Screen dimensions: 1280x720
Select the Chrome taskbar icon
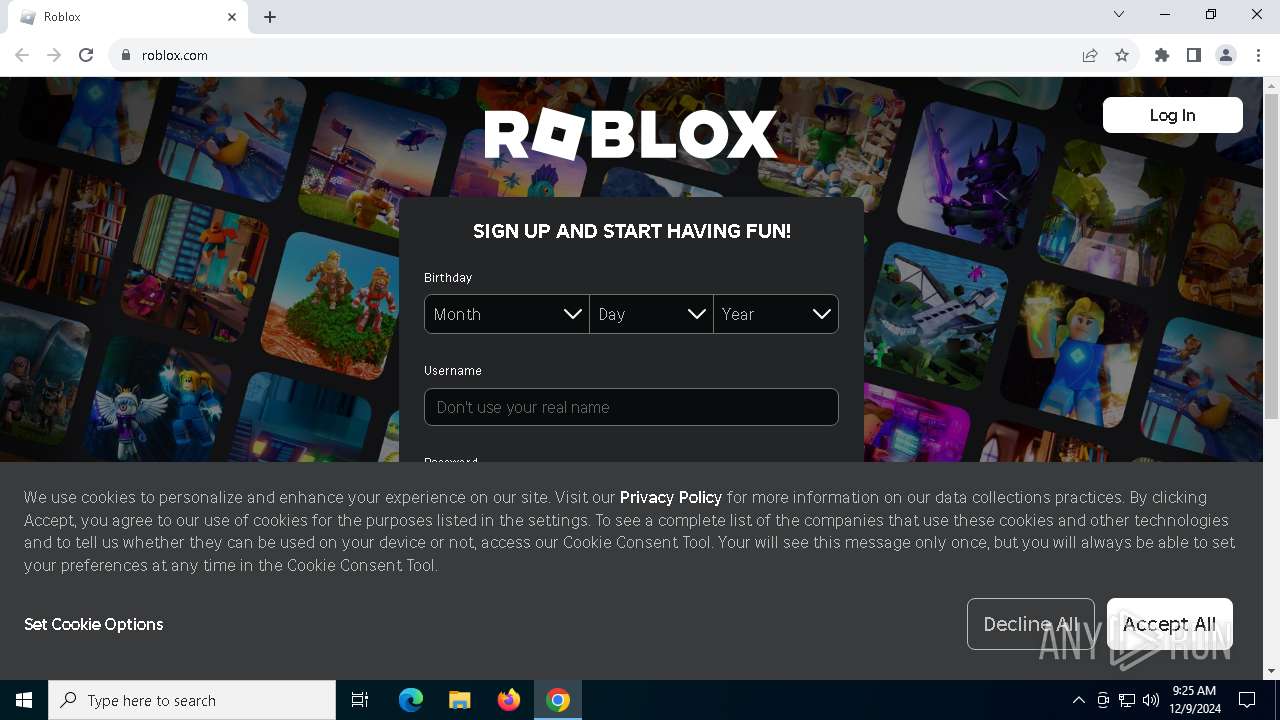558,700
